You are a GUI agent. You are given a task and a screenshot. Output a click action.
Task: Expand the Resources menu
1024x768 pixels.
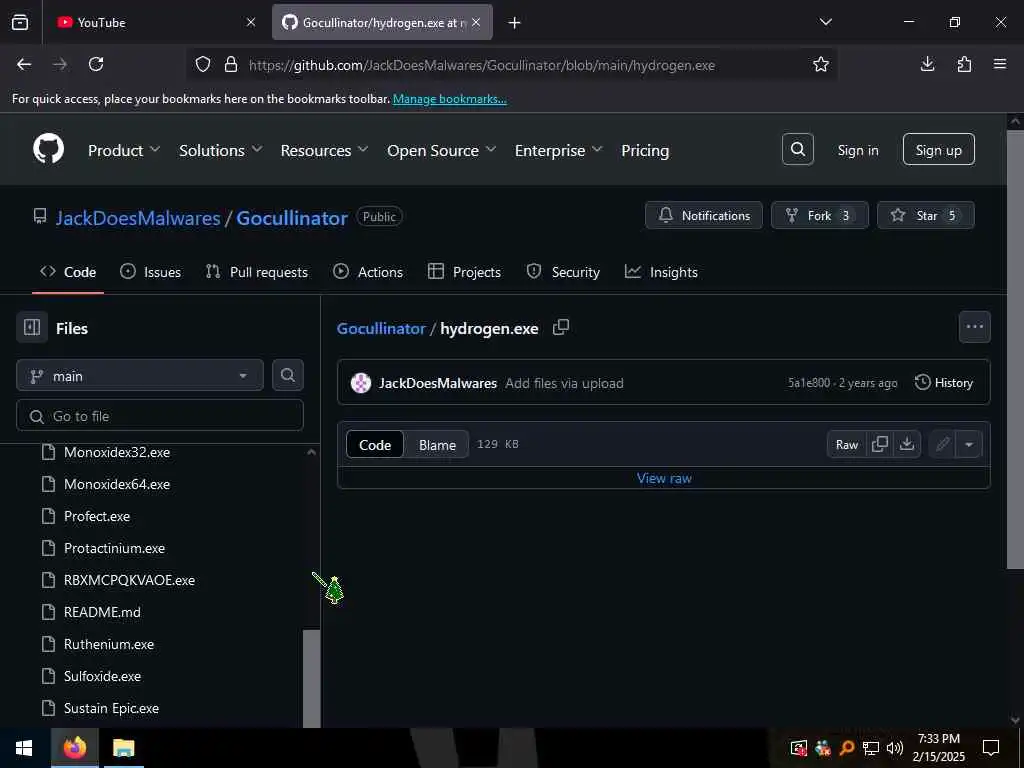(x=325, y=150)
